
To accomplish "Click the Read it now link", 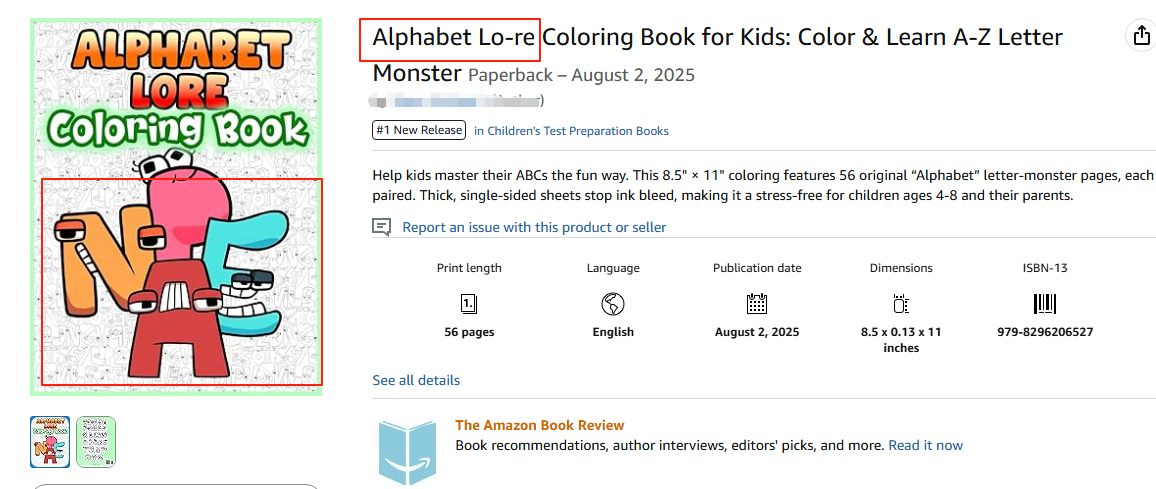I will click(925, 445).
